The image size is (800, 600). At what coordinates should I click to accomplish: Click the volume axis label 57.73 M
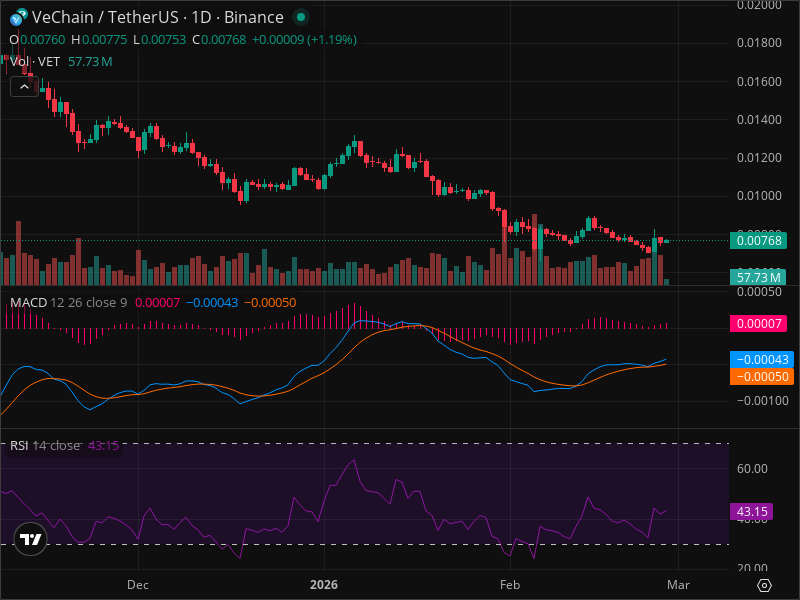coord(758,278)
